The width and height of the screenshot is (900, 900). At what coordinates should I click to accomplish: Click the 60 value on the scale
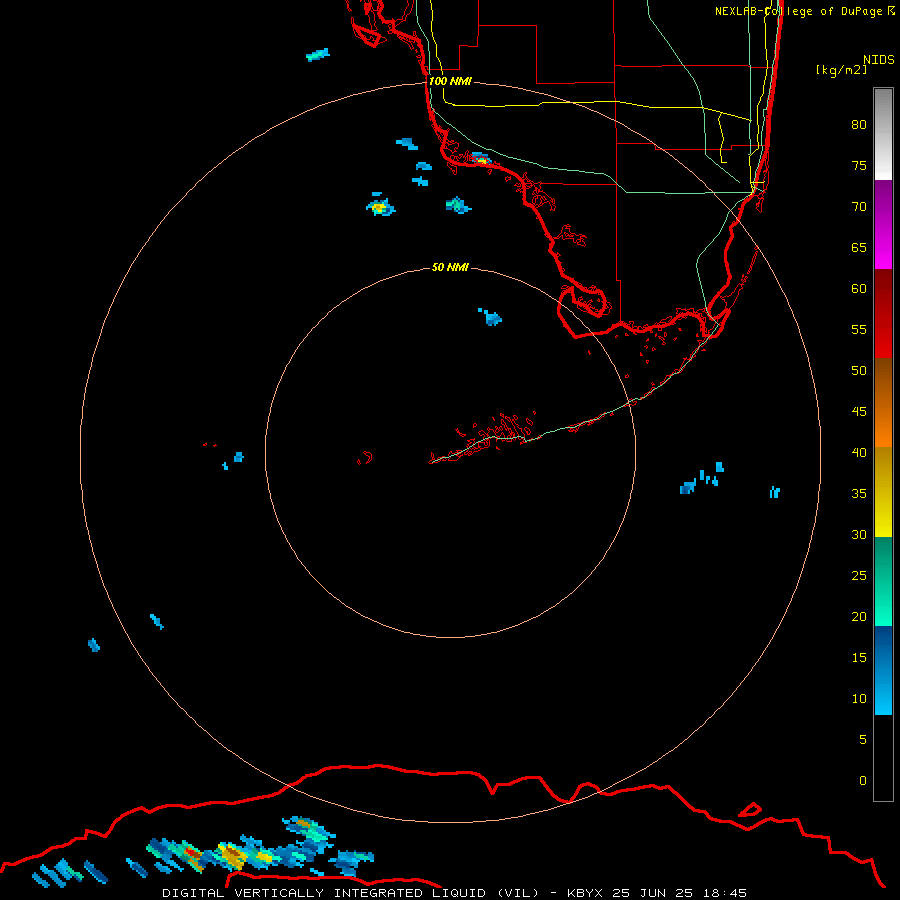pos(859,289)
